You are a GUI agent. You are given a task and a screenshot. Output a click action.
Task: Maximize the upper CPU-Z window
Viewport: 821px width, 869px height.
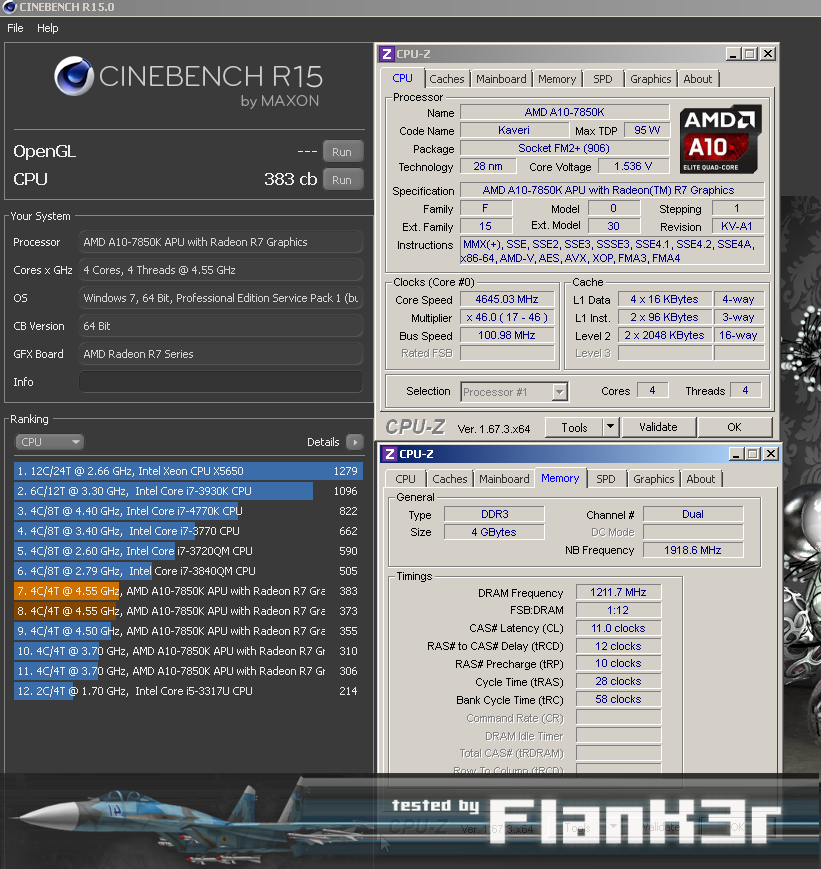[x=750, y=54]
